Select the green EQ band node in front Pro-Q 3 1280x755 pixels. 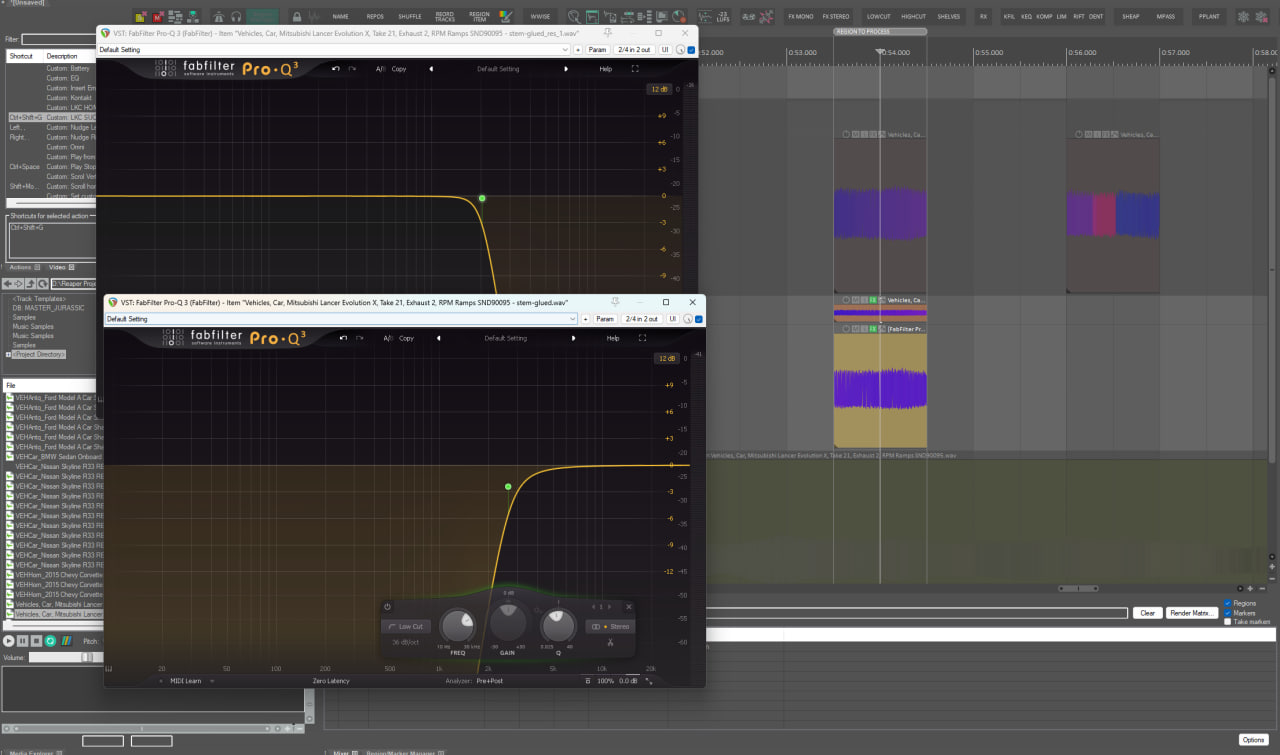[x=508, y=487]
